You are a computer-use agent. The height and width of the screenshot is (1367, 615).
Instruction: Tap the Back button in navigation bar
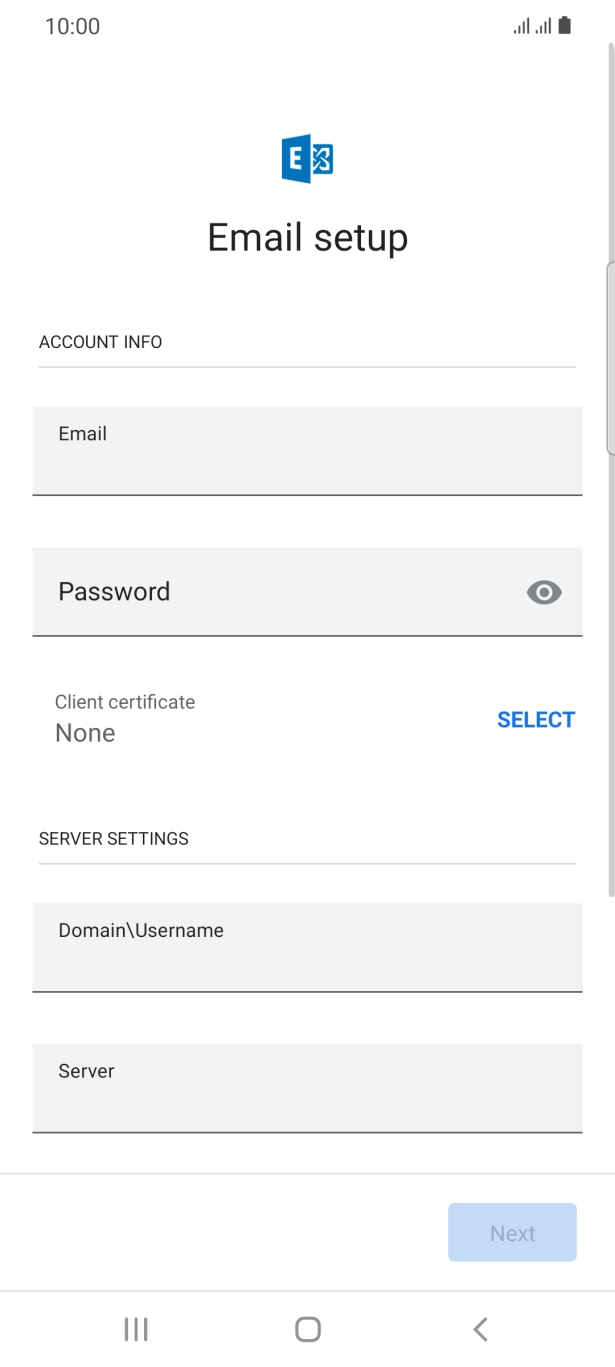[x=480, y=1329]
